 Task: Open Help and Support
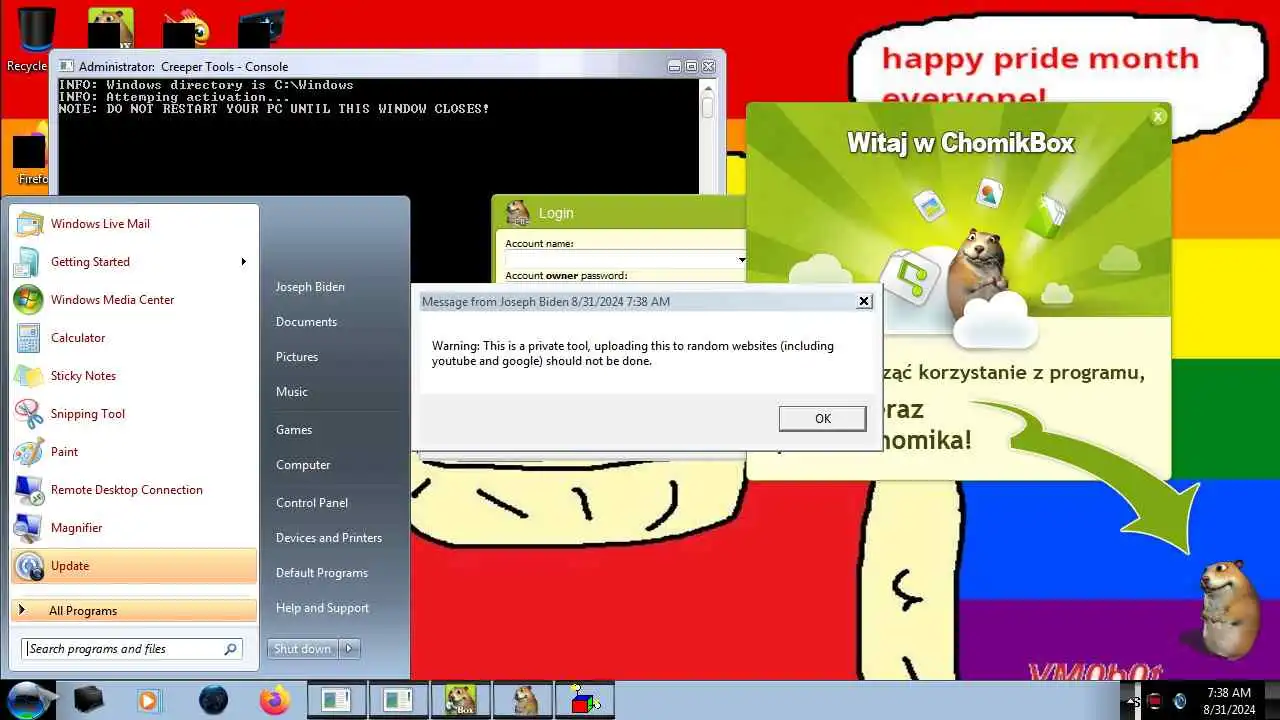(322, 608)
